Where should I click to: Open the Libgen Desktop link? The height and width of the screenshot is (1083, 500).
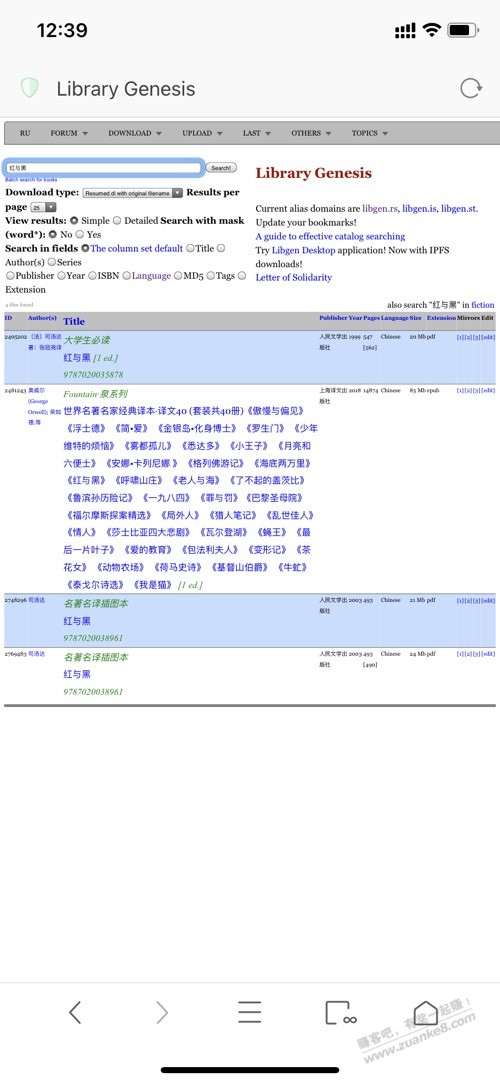305,250
